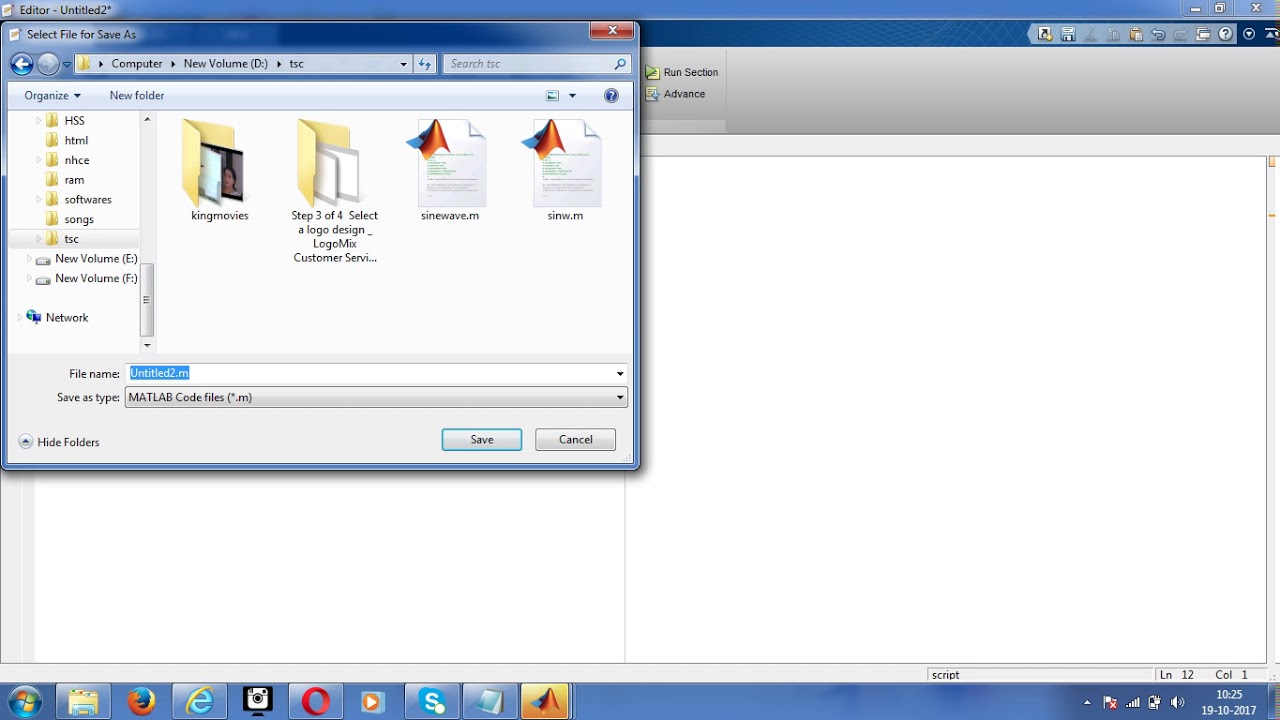Open Action Center flag icon
Image resolution: width=1280 pixels, height=720 pixels.
(1110, 702)
